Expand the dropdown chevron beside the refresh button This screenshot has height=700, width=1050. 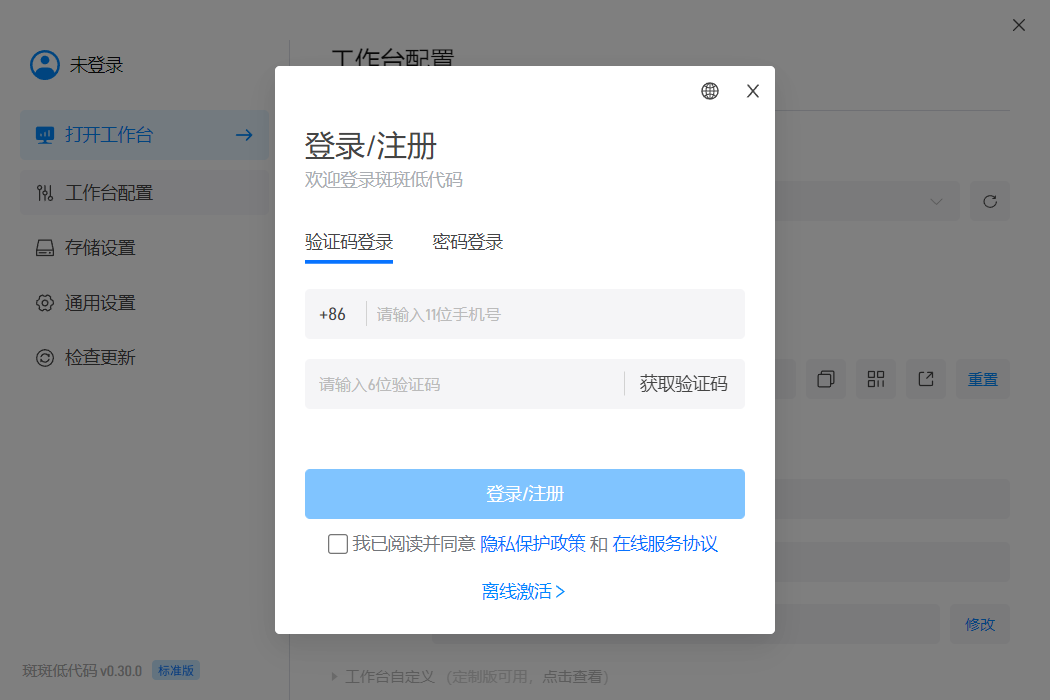point(936,201)
